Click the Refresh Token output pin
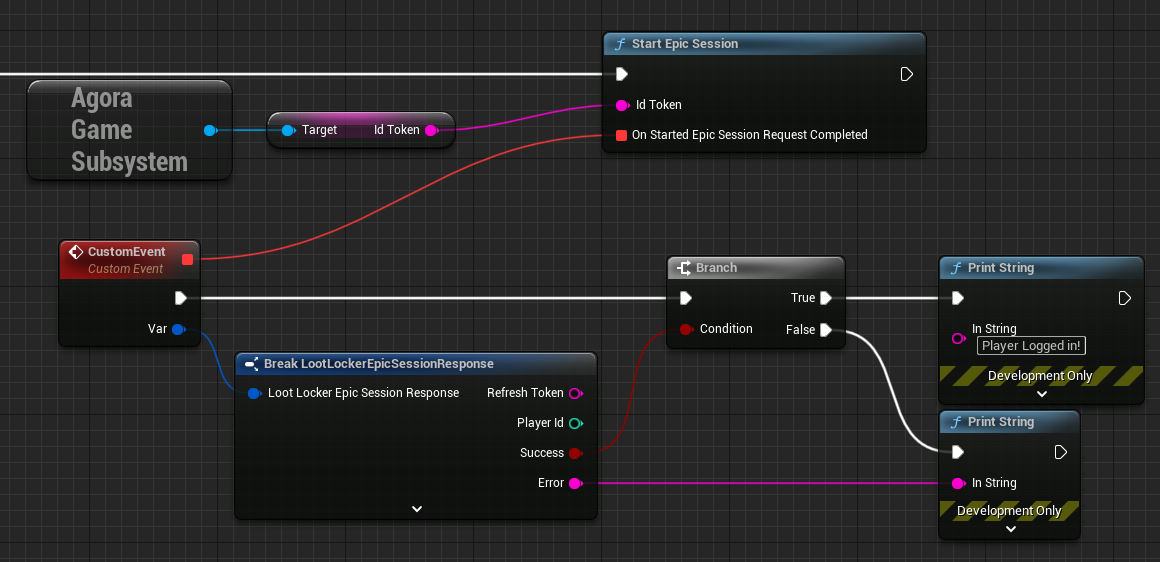1160x562 pixels. [576, 393]
